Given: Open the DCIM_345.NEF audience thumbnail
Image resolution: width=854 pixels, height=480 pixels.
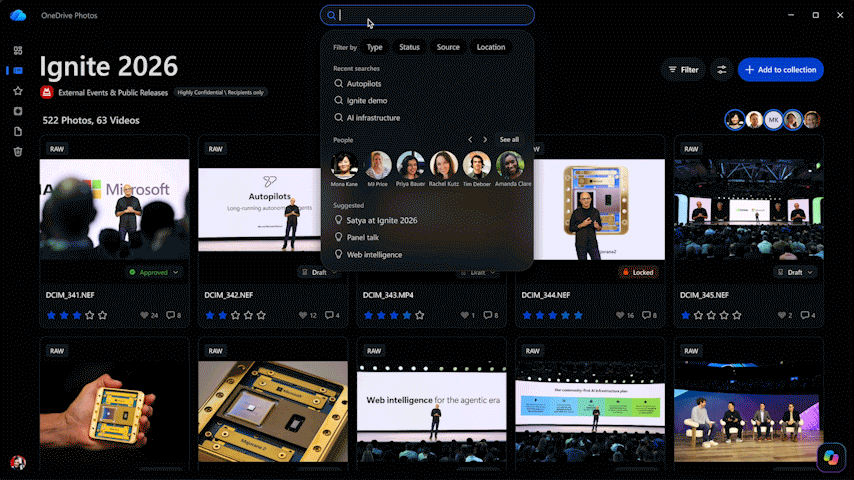Looking at the screenshot, I should 748,209.
